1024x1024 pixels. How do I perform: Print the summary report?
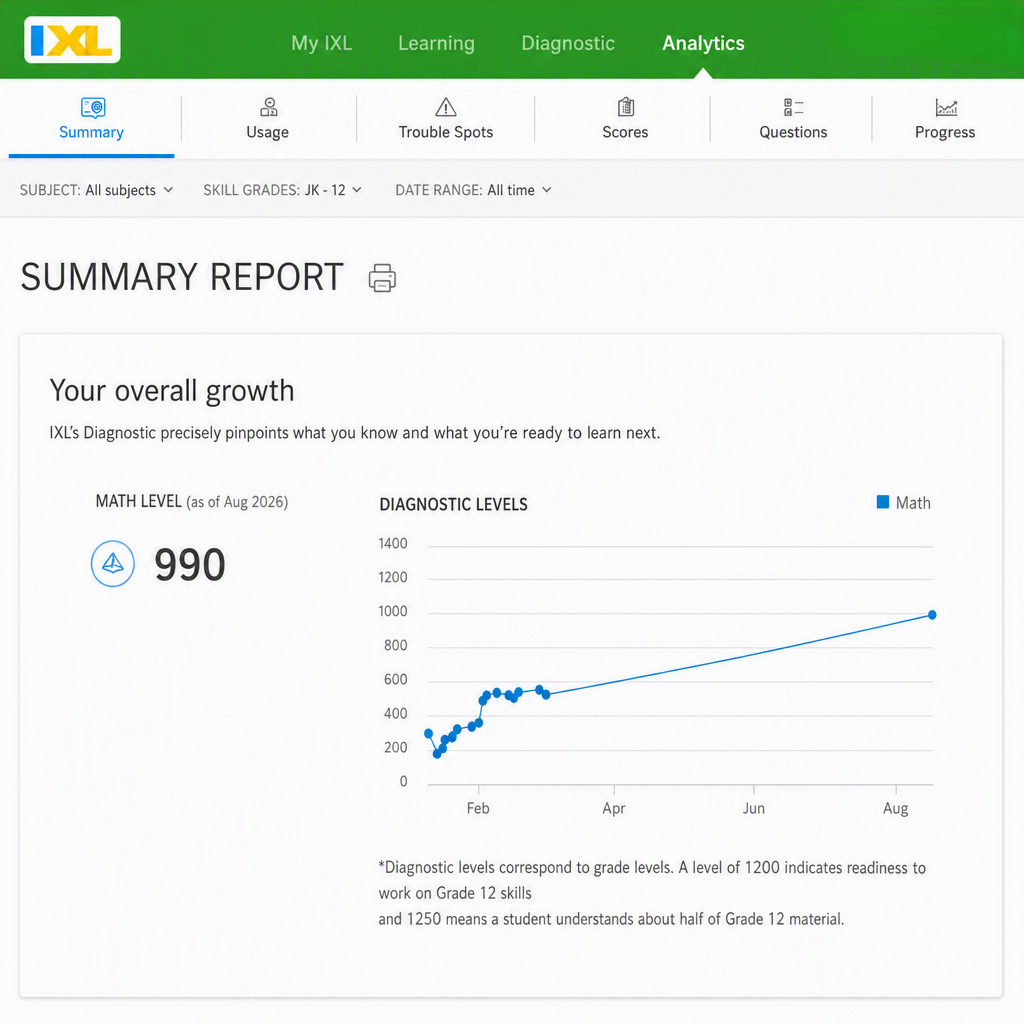point(382,278)
